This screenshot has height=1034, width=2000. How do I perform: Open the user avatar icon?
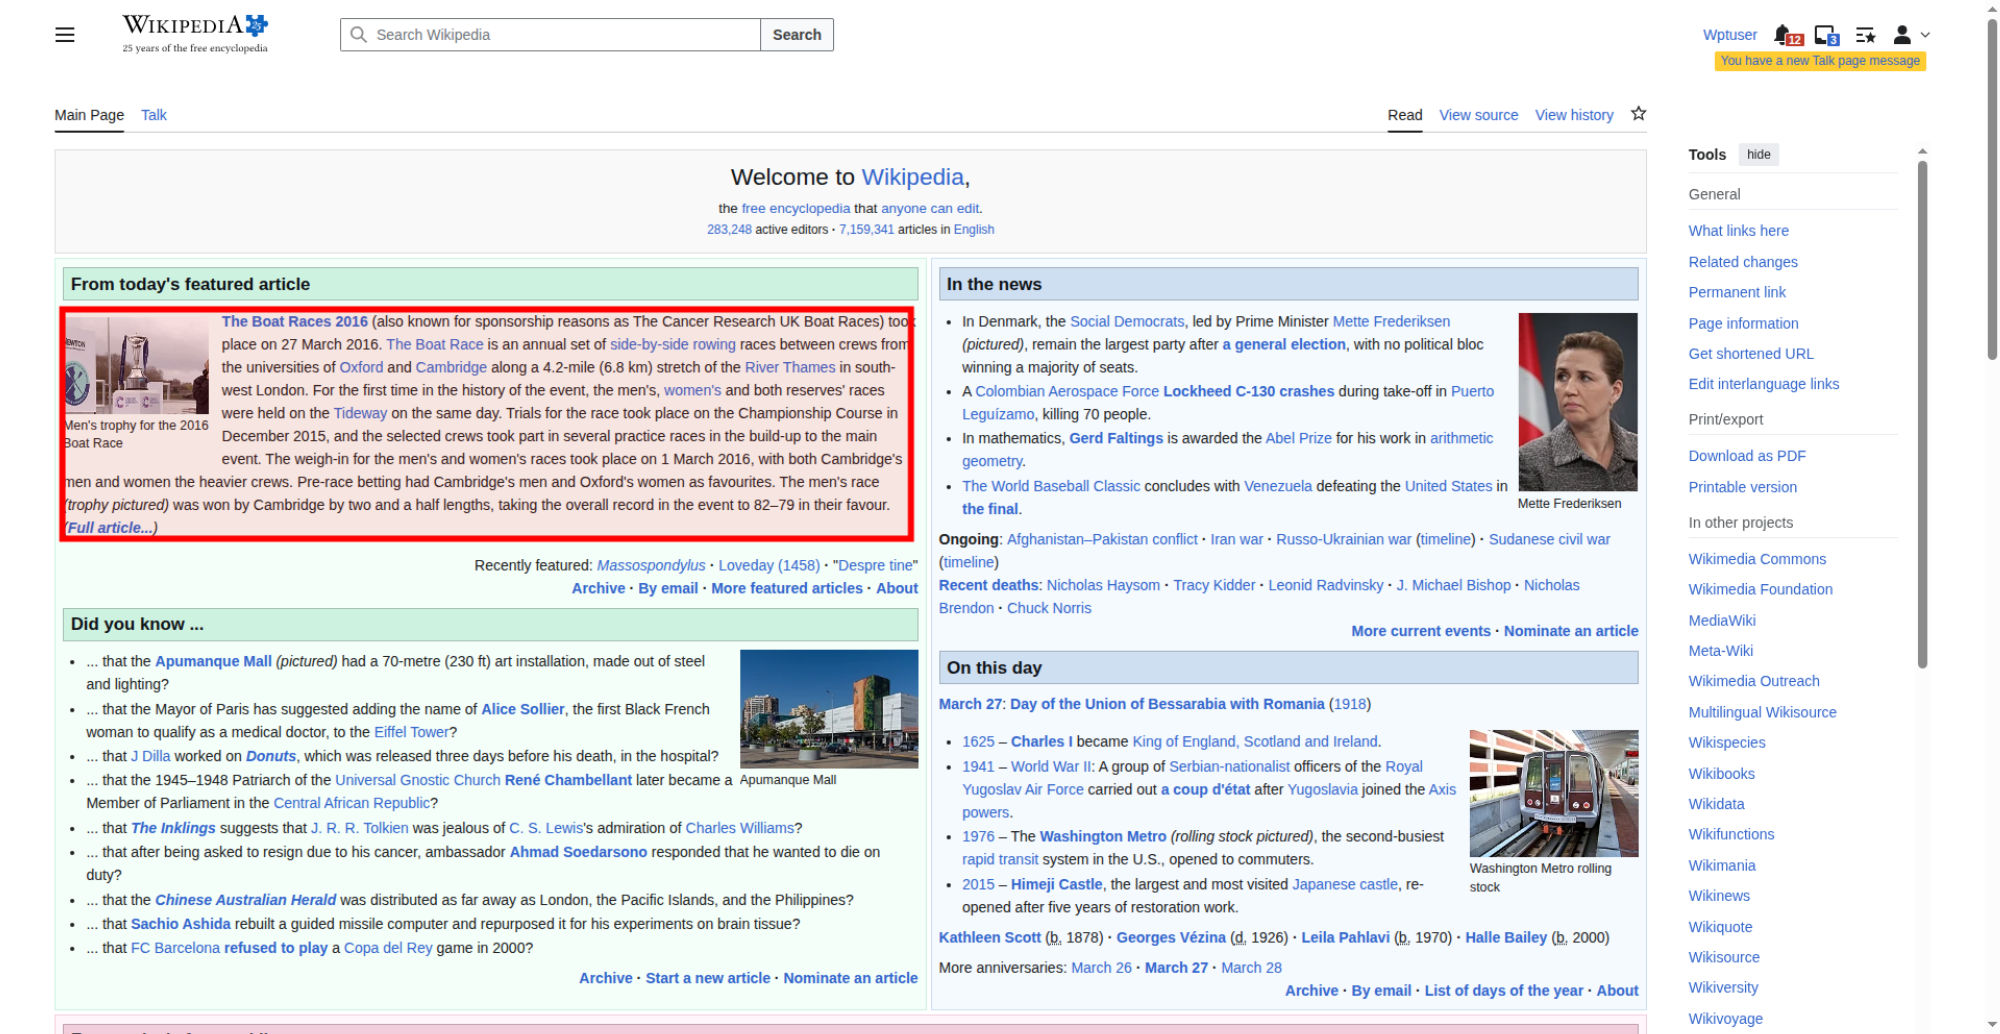click(x=1902, y=35)
